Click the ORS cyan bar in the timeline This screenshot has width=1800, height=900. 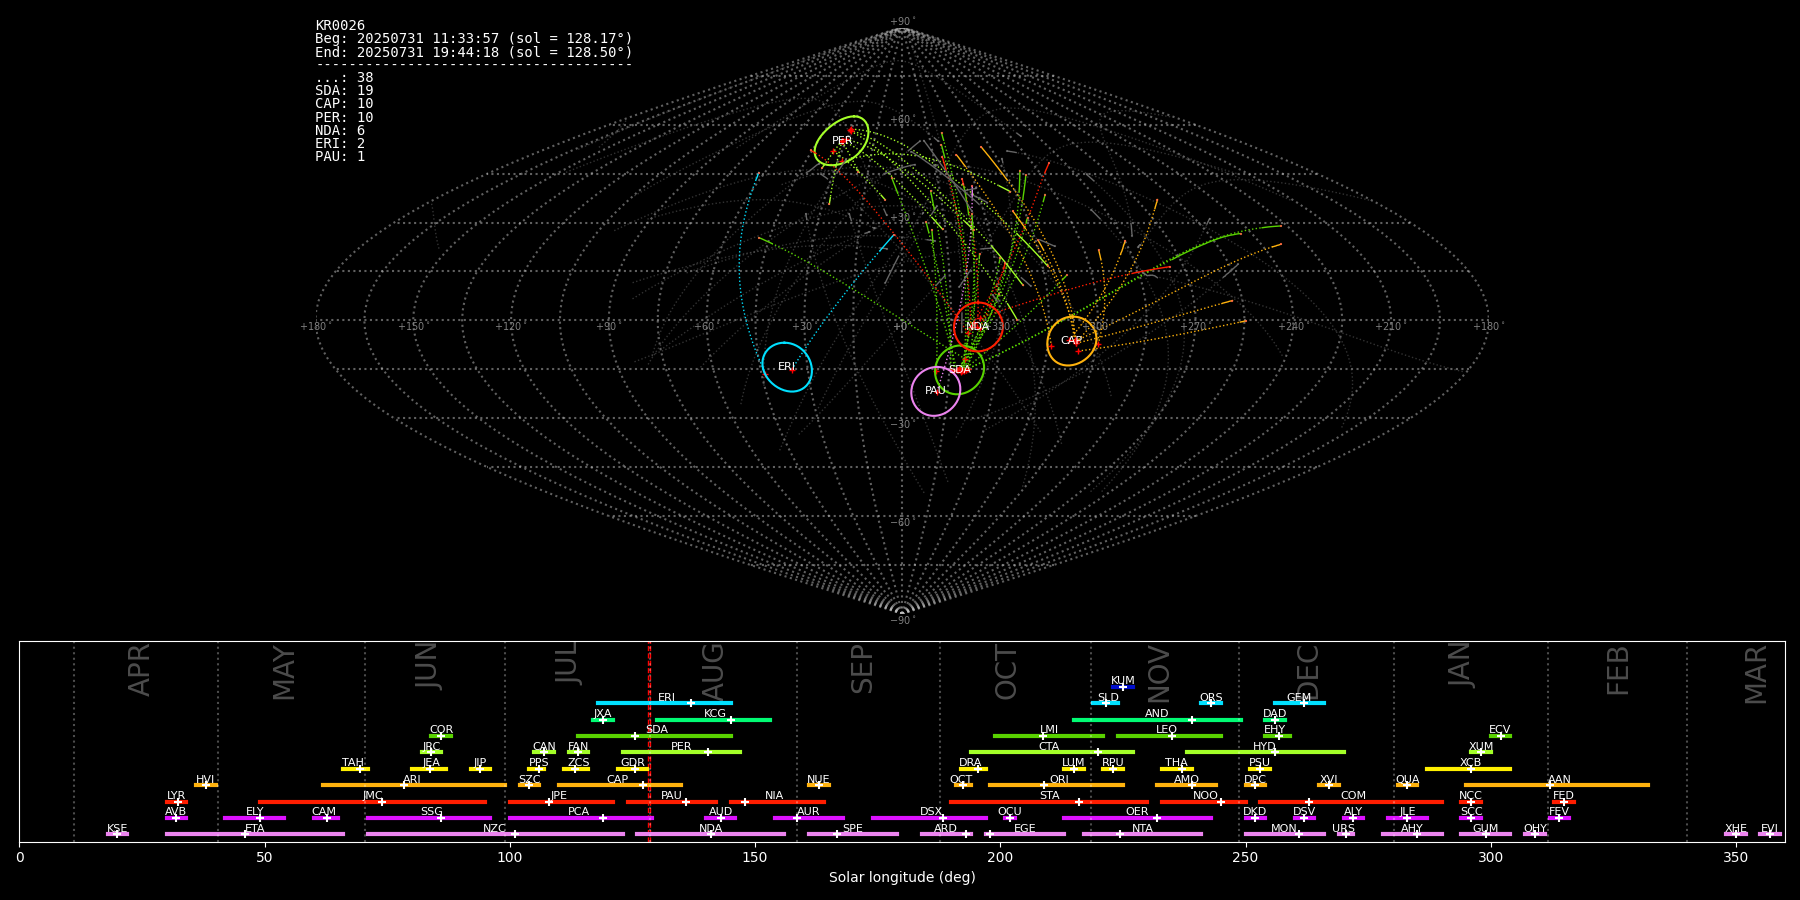tap(1211, 703)
